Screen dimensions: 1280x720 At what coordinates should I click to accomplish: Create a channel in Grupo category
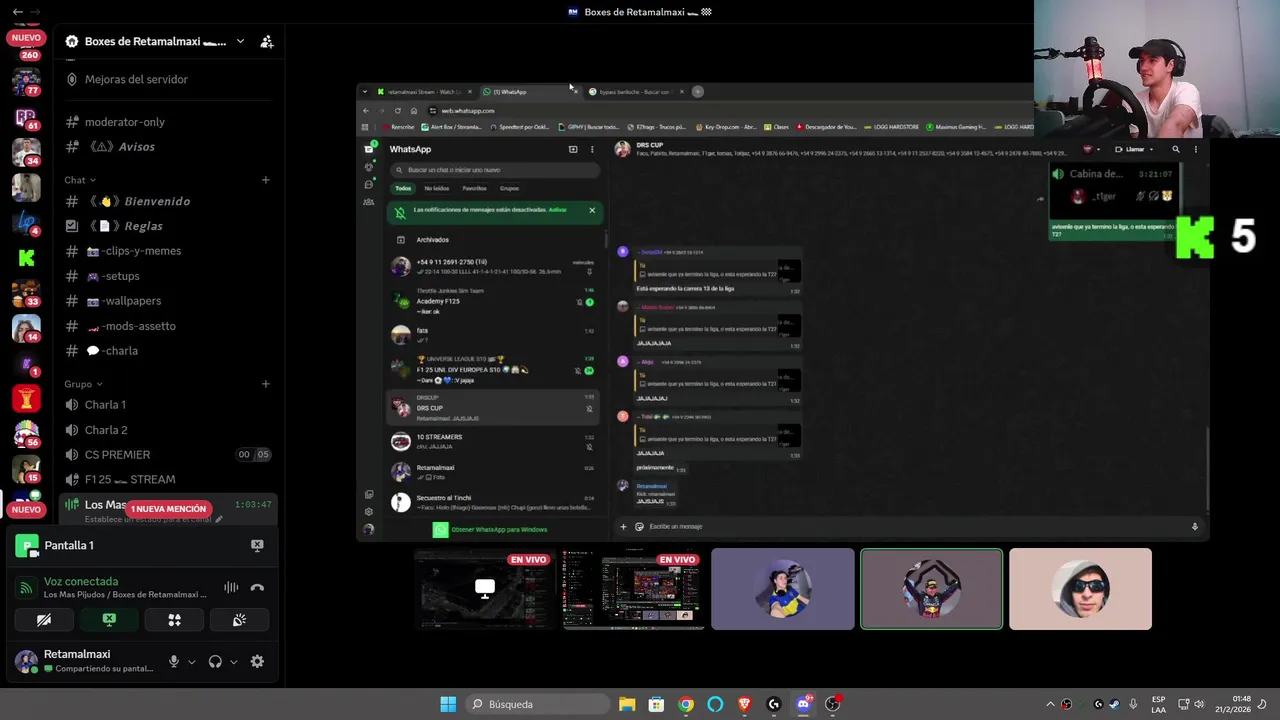click(x=266, y=384)
